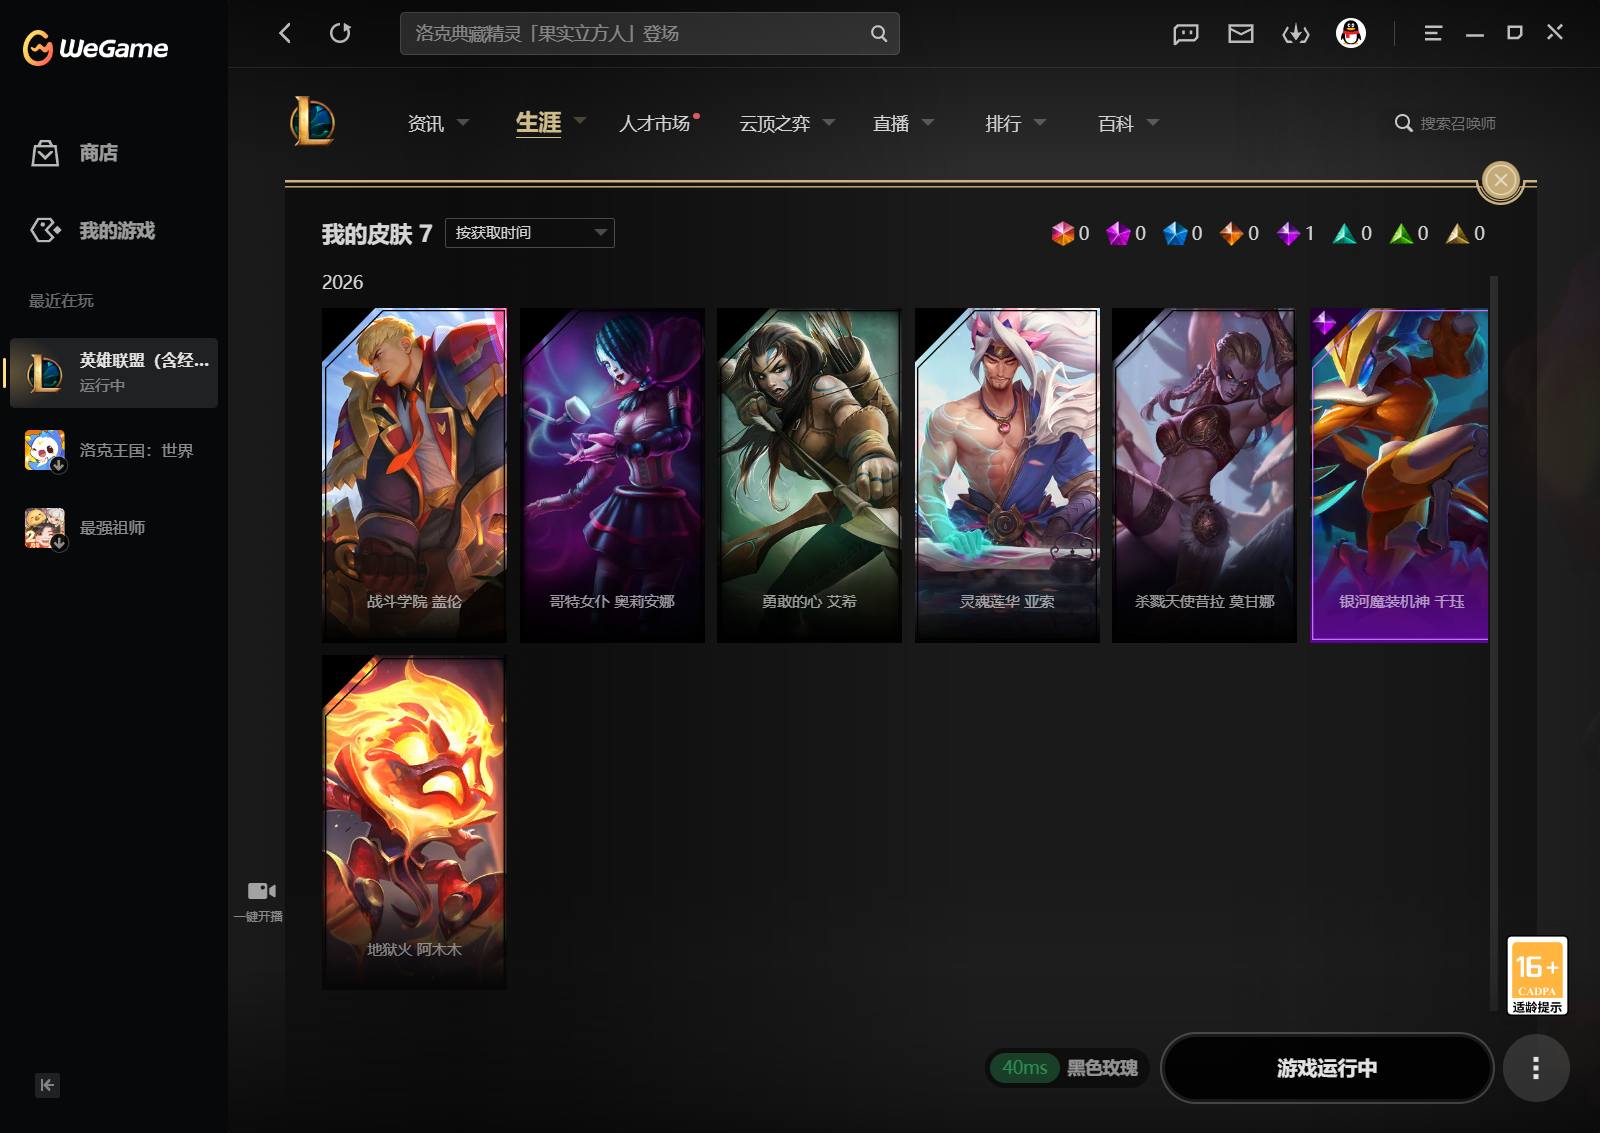The image size is (1600, 1133).
Task: Expand the 直播 dropdown arrow
Action: [x=928, y=123]
